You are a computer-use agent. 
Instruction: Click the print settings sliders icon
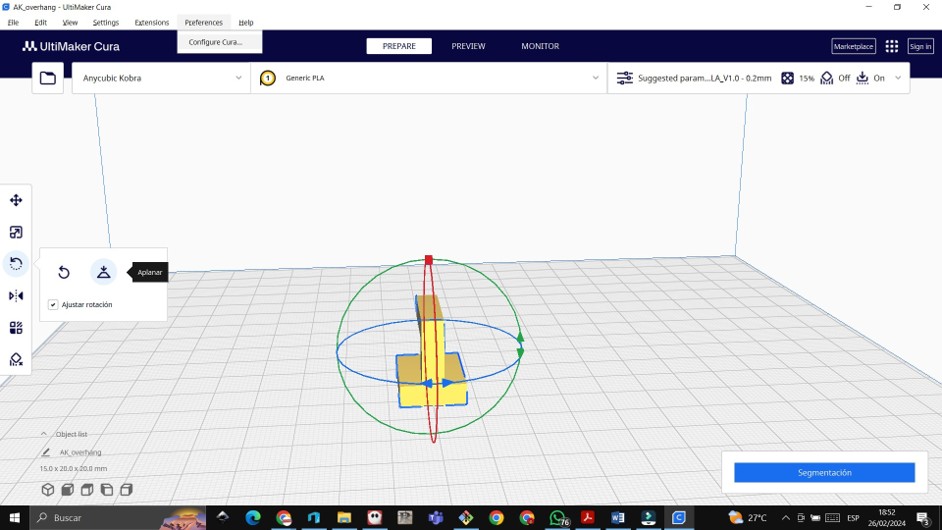coord(625,78)
